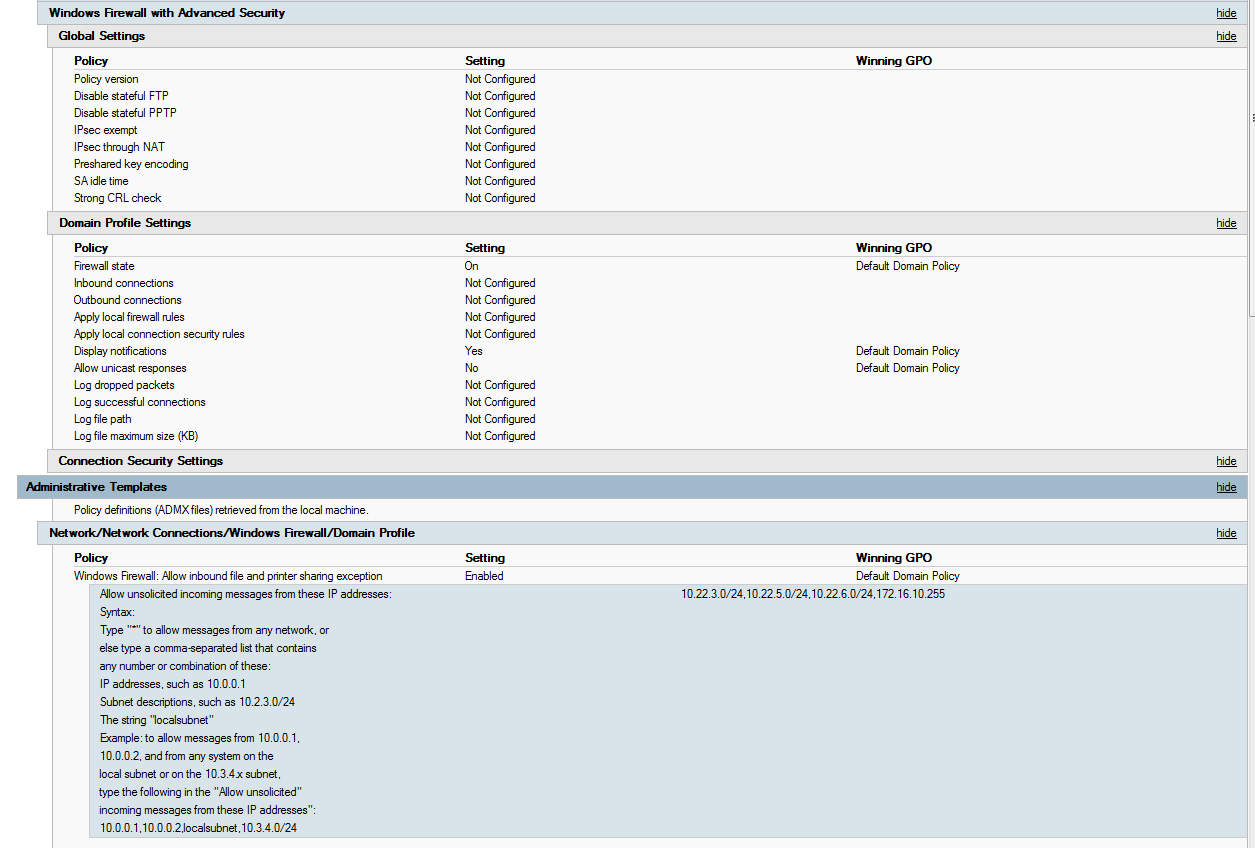Expand the Administrative Templates header bar
The width and height of the screenshot is (1255, 848).
(x=96, y=487)
